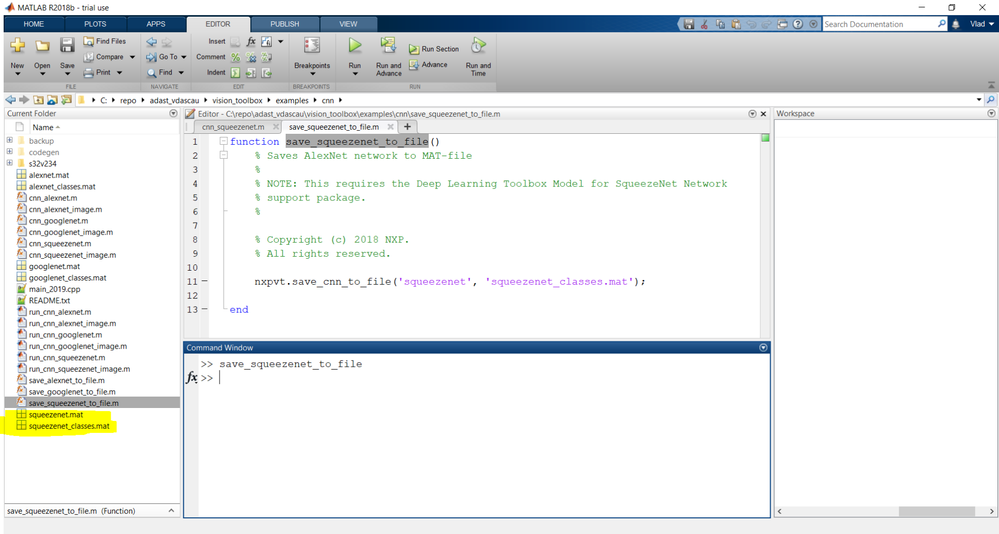Expand the codegen folder
This screenshot has width=999, height=534.
click(10, 152)
